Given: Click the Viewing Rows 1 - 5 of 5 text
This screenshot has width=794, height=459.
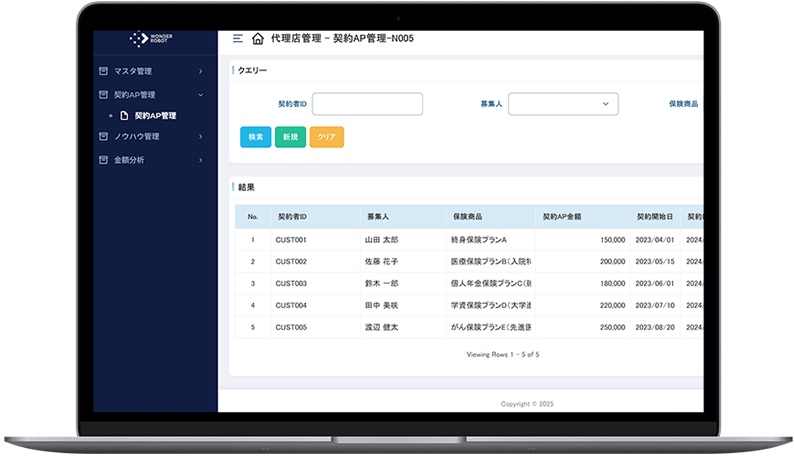Looking at the screenshot, I should tap(503, 355).
